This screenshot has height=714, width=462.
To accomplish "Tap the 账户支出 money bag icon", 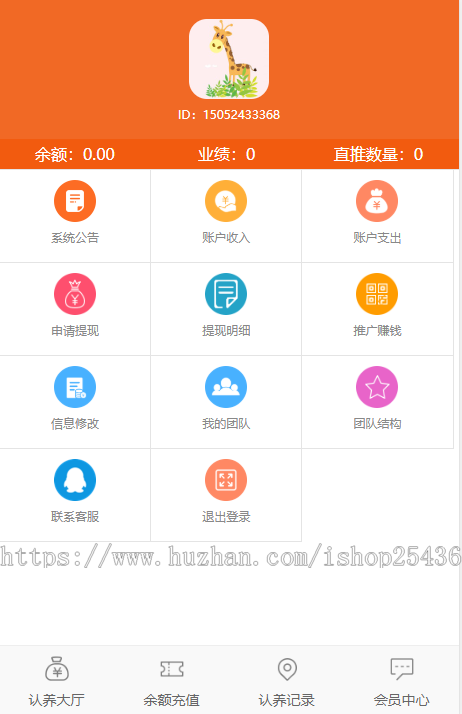I will (x=377, y=201).
